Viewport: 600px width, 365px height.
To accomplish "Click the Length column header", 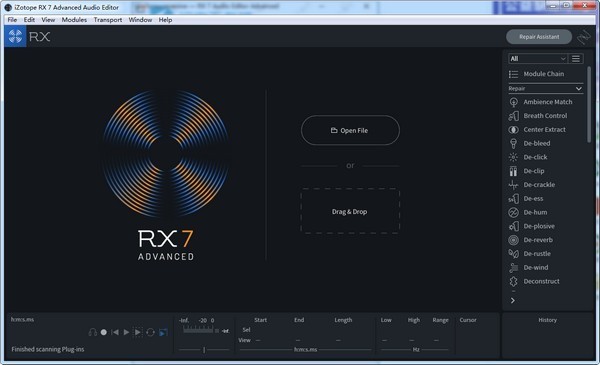I will 343,320.
